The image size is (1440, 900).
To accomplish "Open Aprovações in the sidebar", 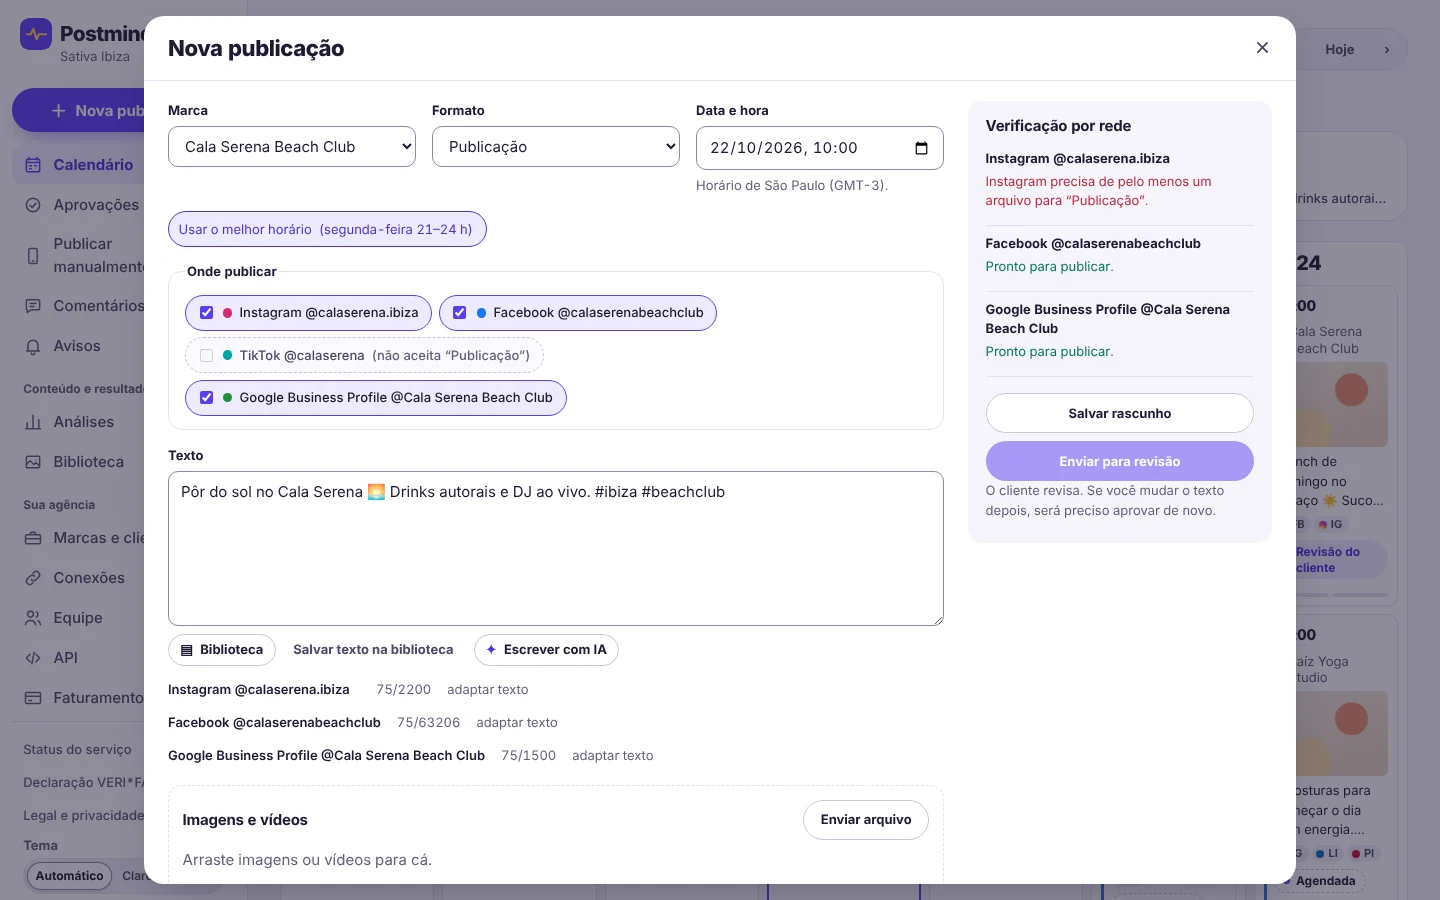I will 80,205.
